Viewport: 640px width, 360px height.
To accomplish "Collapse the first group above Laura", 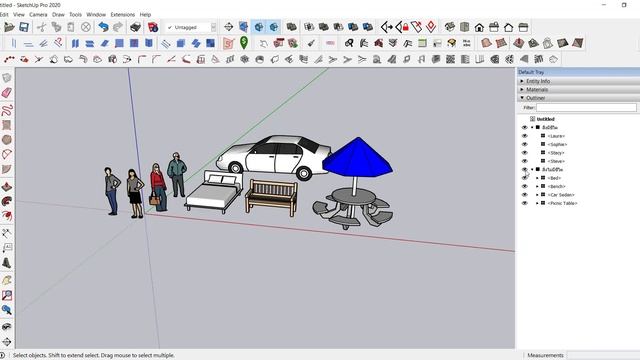I will pos(532,127).
